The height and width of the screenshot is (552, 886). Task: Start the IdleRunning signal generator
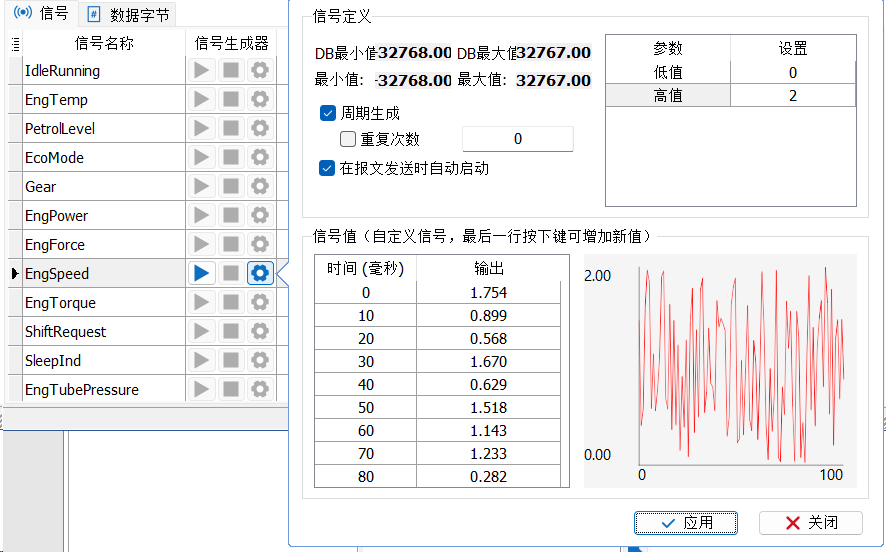(x=201, y=71)
